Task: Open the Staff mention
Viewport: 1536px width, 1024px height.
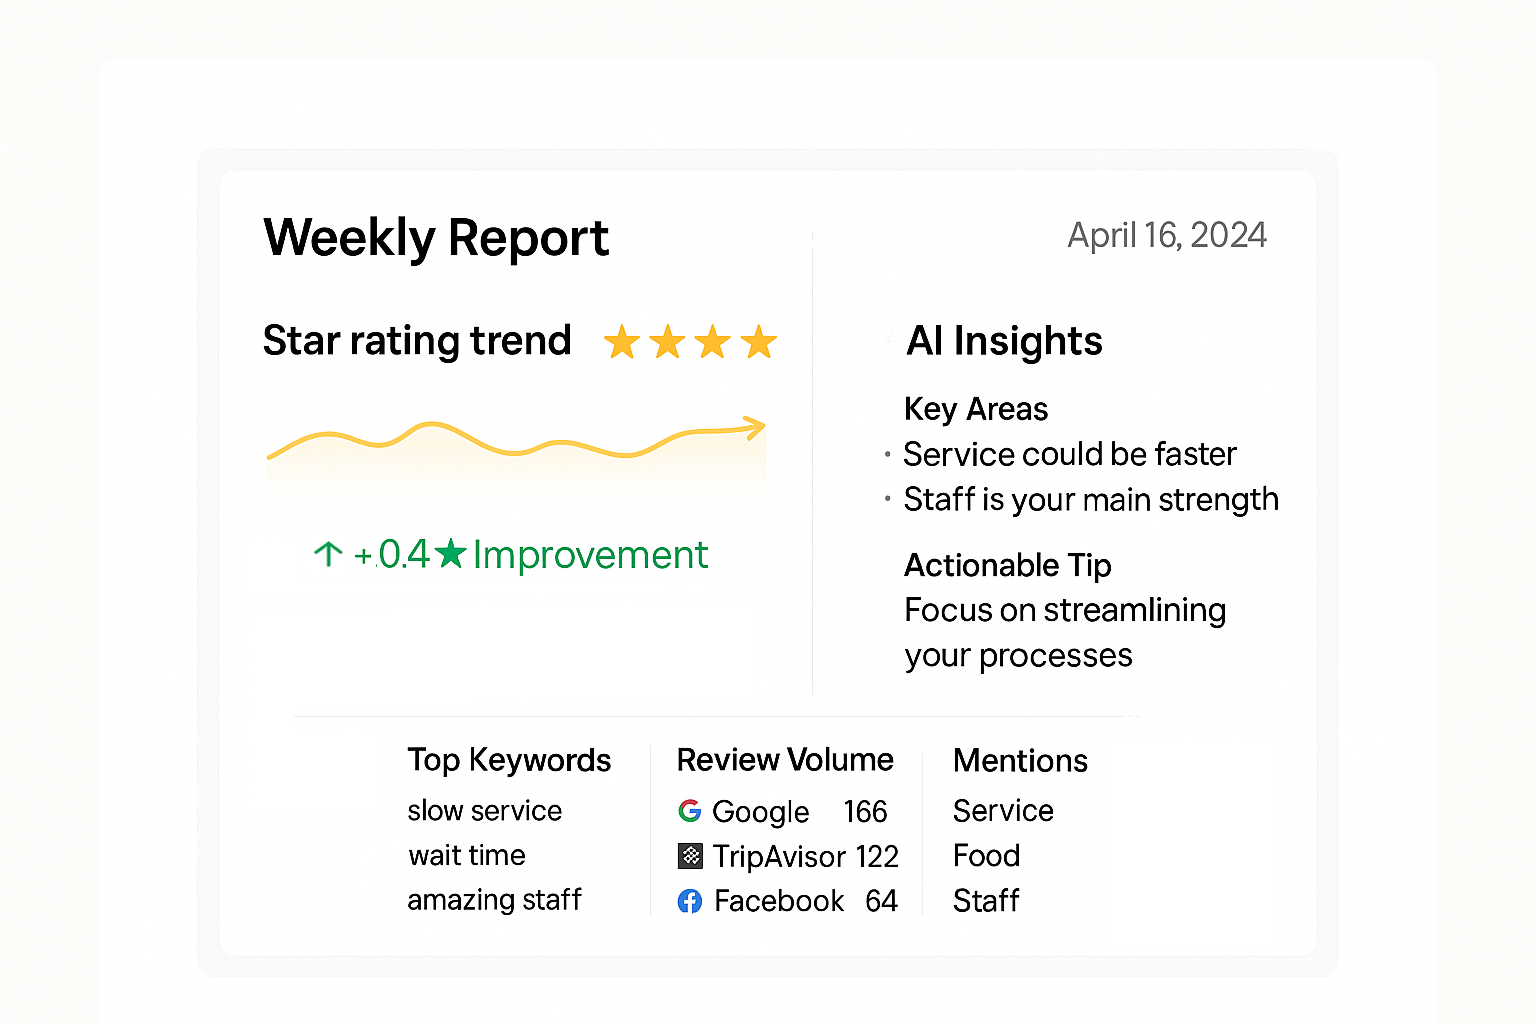Action: [x=986, y=901]
